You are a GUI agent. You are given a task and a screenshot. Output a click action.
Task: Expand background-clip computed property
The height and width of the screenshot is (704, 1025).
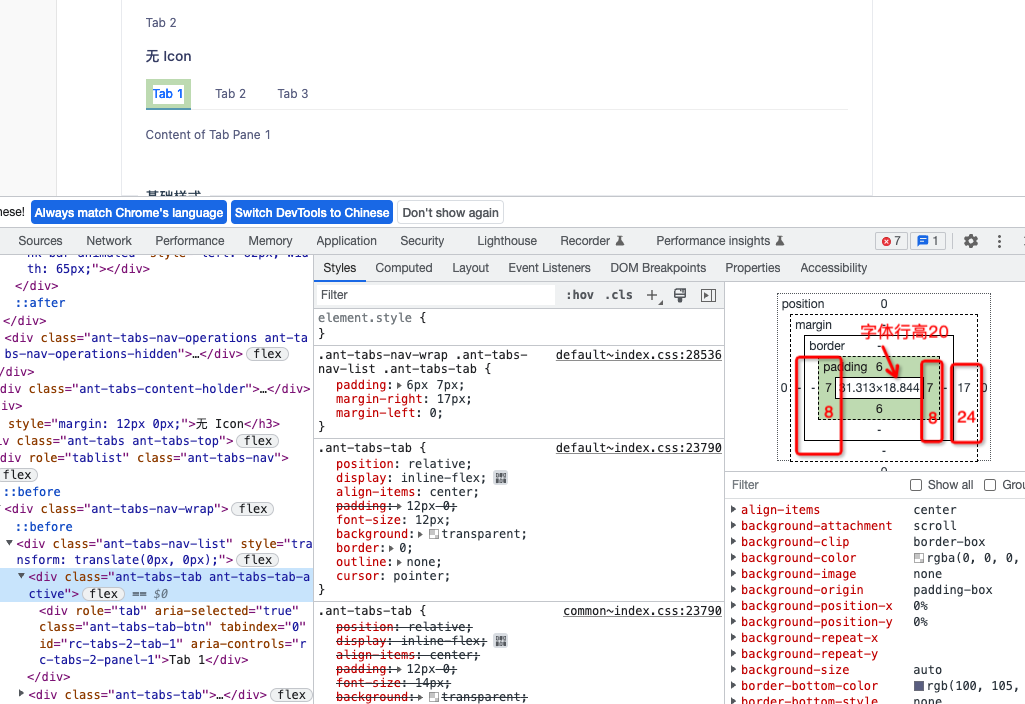click(733, 541)
